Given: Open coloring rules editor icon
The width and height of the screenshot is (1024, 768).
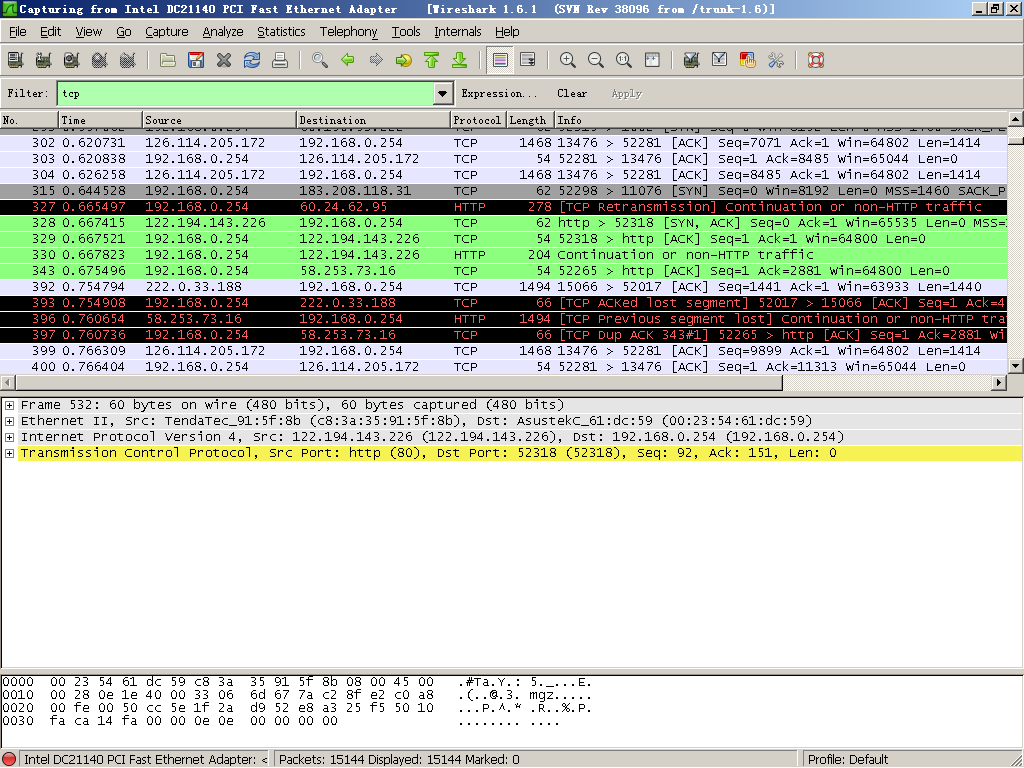Looking at the screenshot, I should [x=748, y=60].
